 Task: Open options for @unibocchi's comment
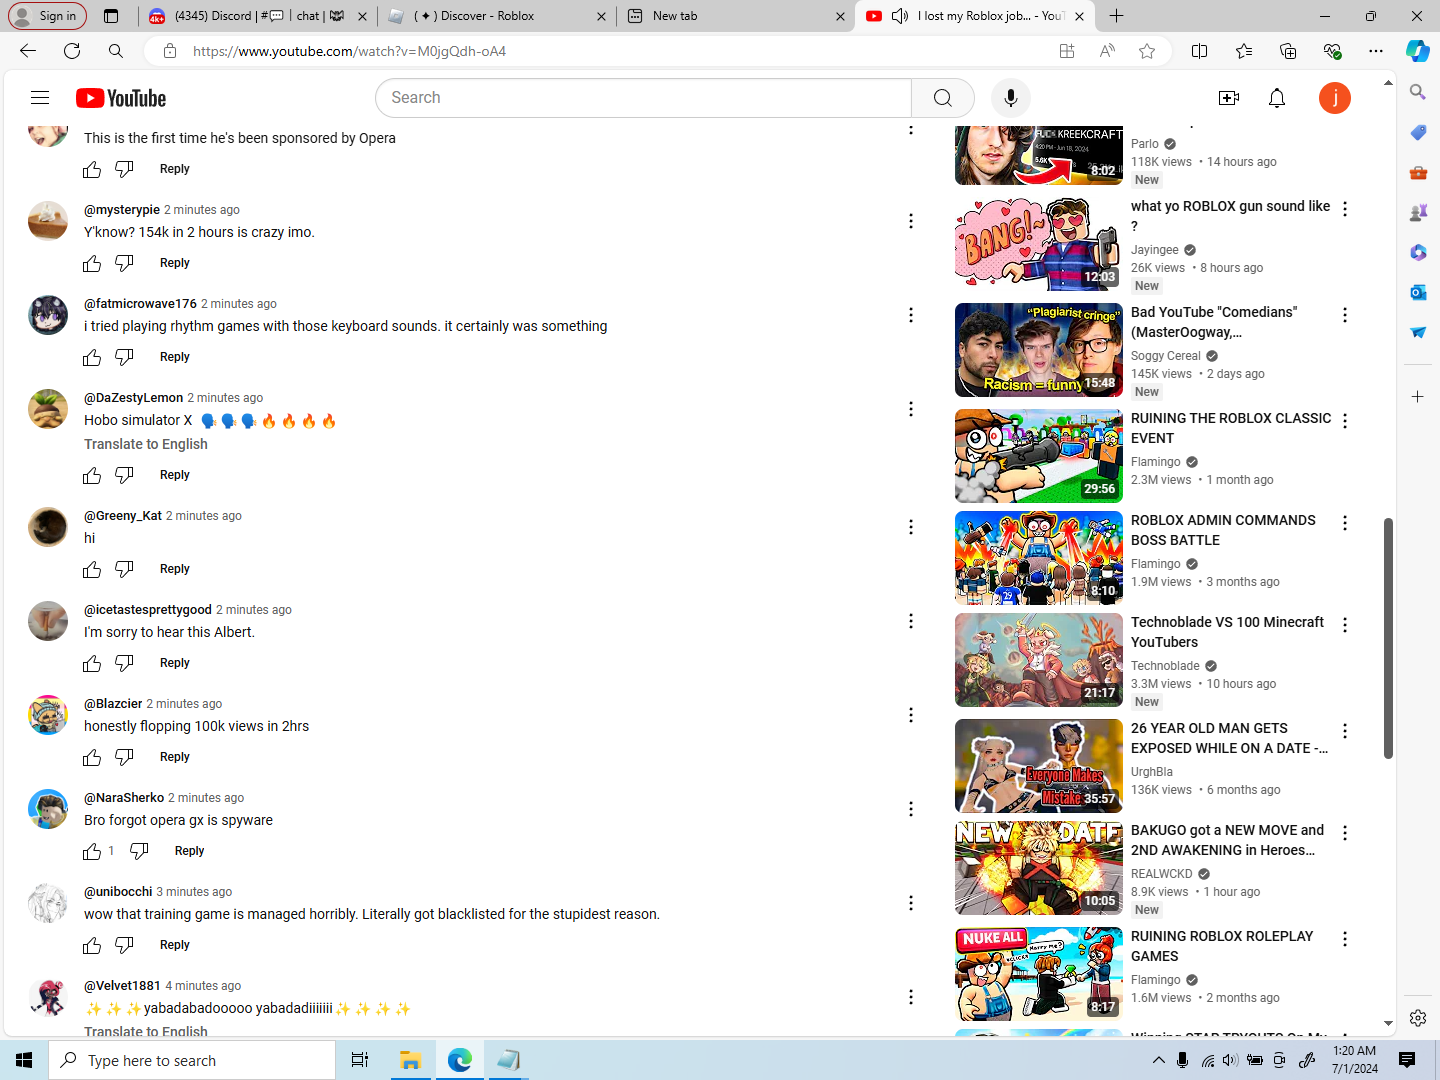(911, 903)
